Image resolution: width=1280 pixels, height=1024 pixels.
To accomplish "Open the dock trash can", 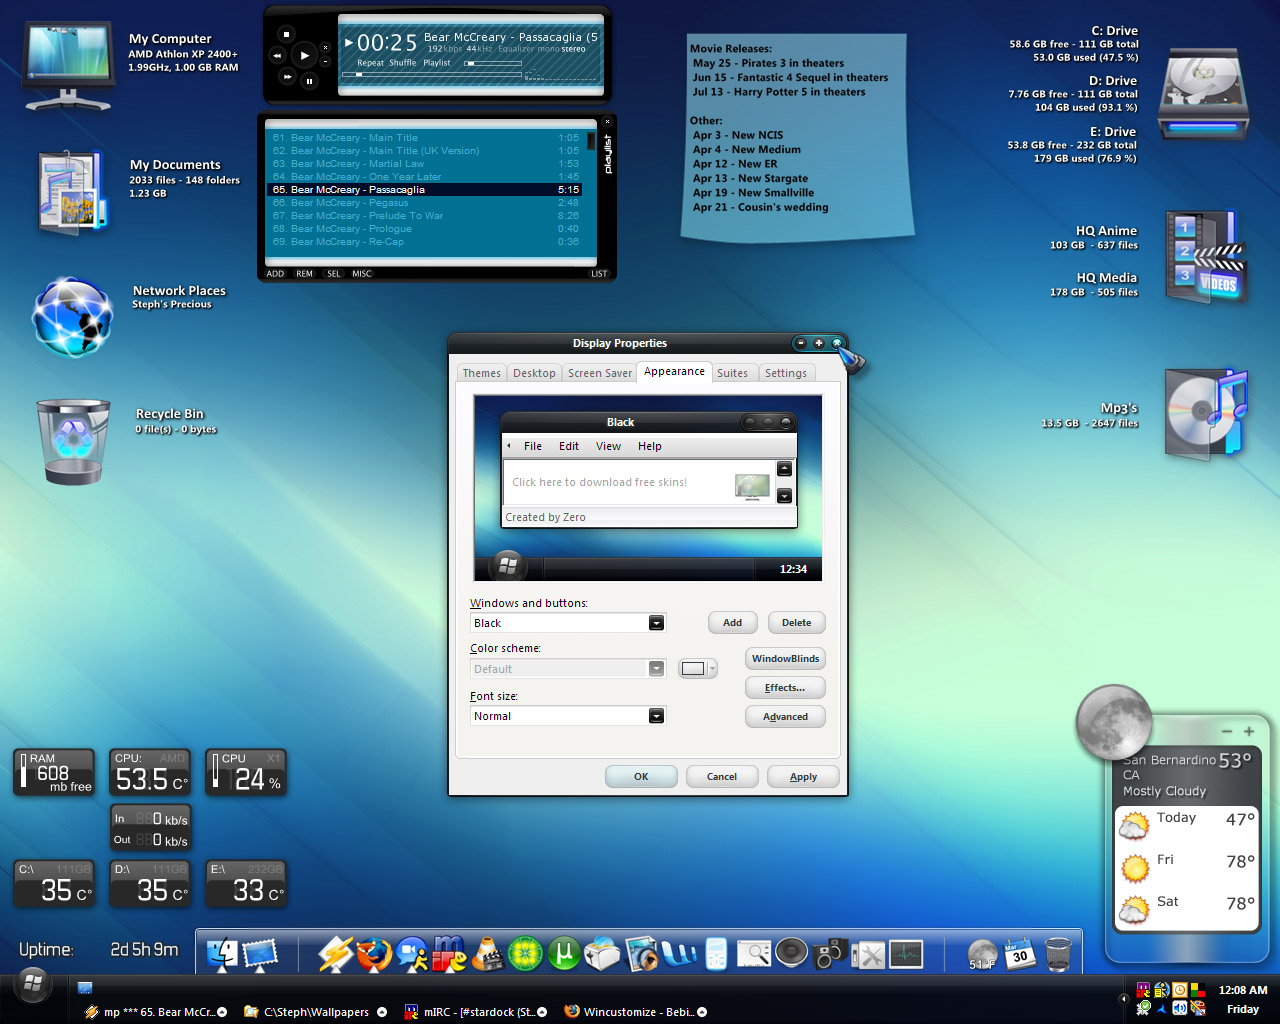I will (1058, 954).
